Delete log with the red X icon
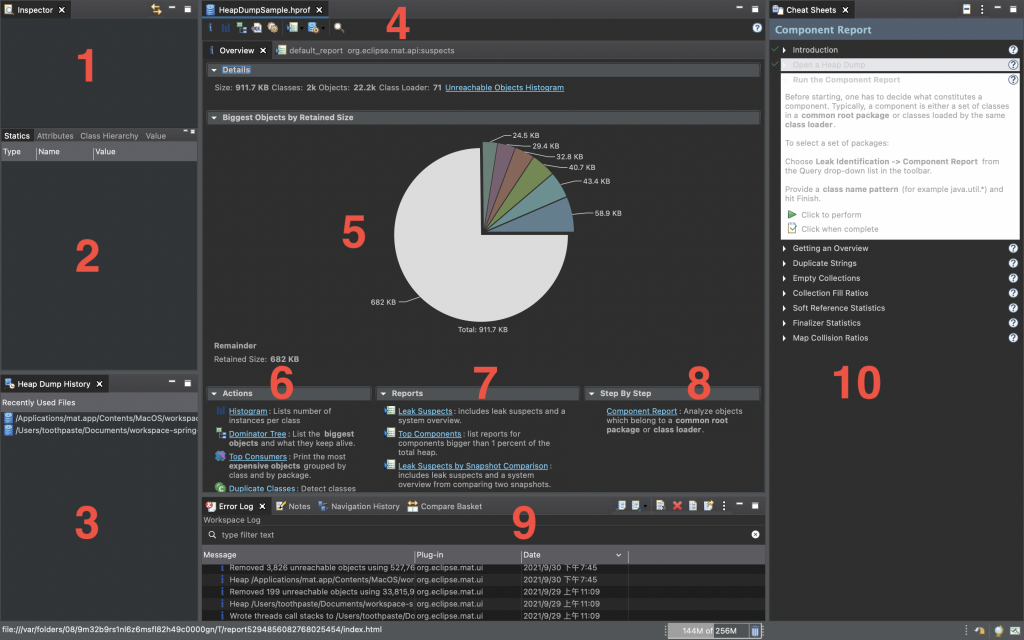Viewport: 1024px width, 640px height. 677,505
